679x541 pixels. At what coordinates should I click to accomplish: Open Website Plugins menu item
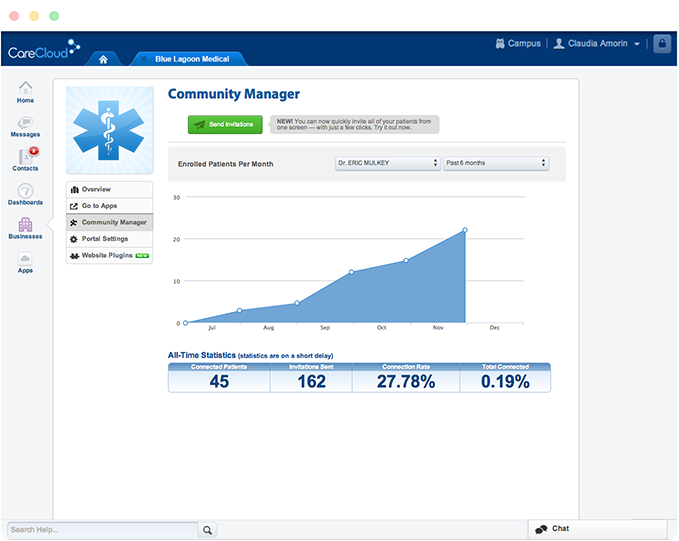[110, 255]
